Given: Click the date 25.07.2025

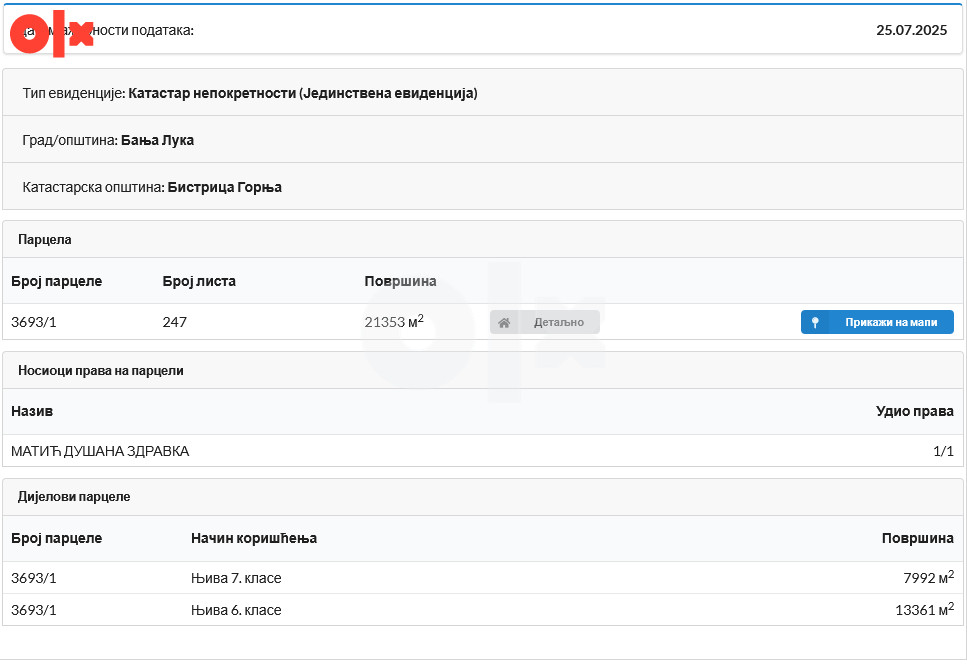Looking at the screenshot, I should click(911, 30).
